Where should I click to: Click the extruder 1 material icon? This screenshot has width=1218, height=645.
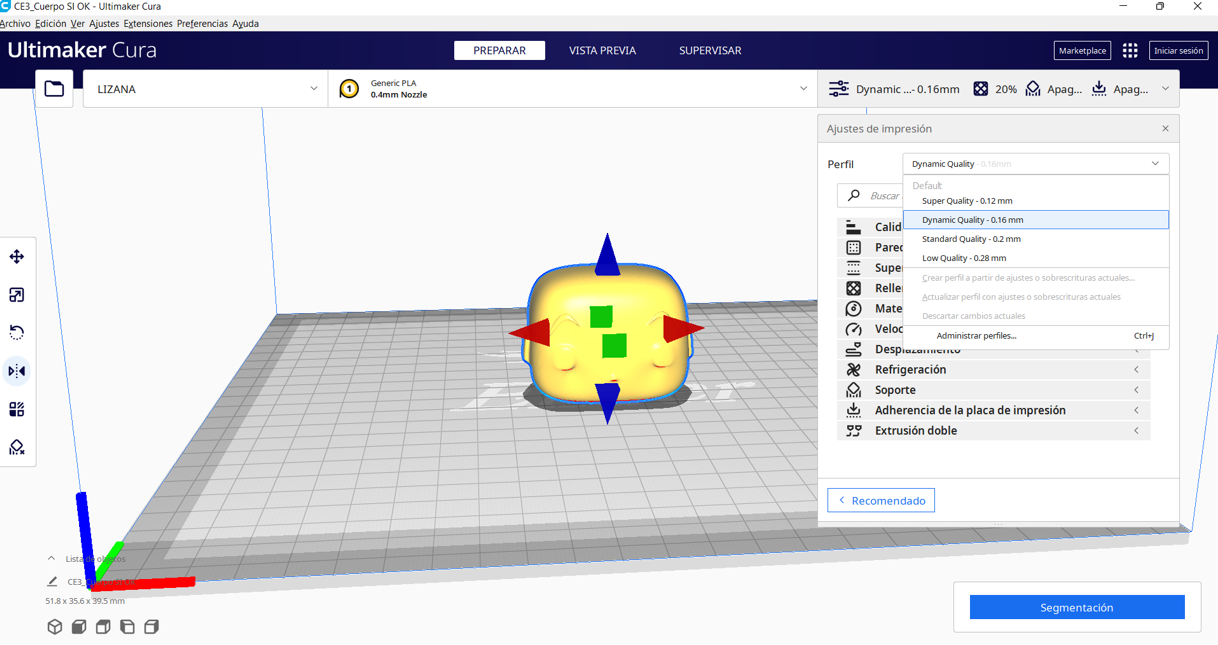349,89
